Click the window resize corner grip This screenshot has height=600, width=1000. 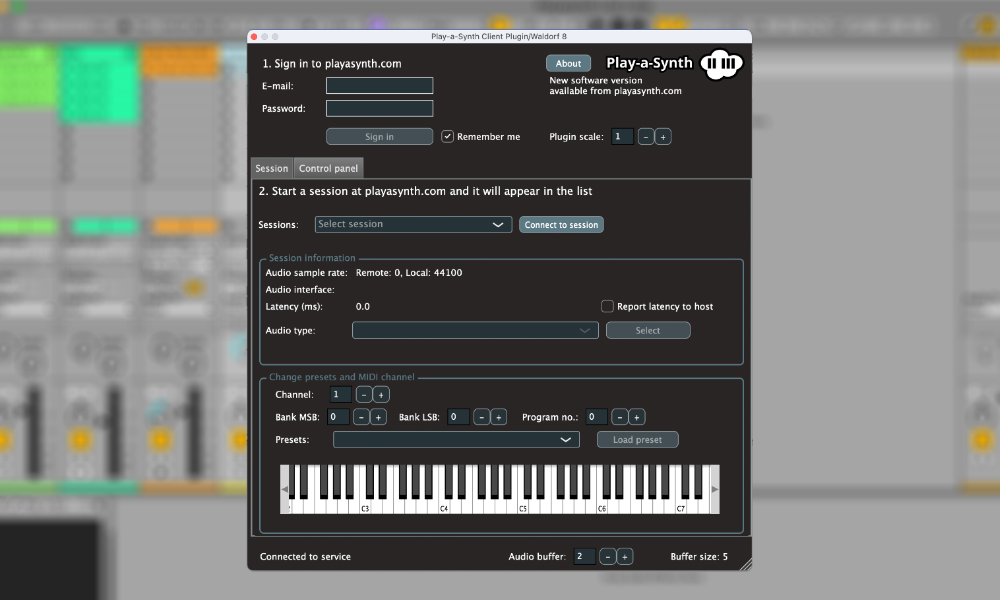click(746, 564)
